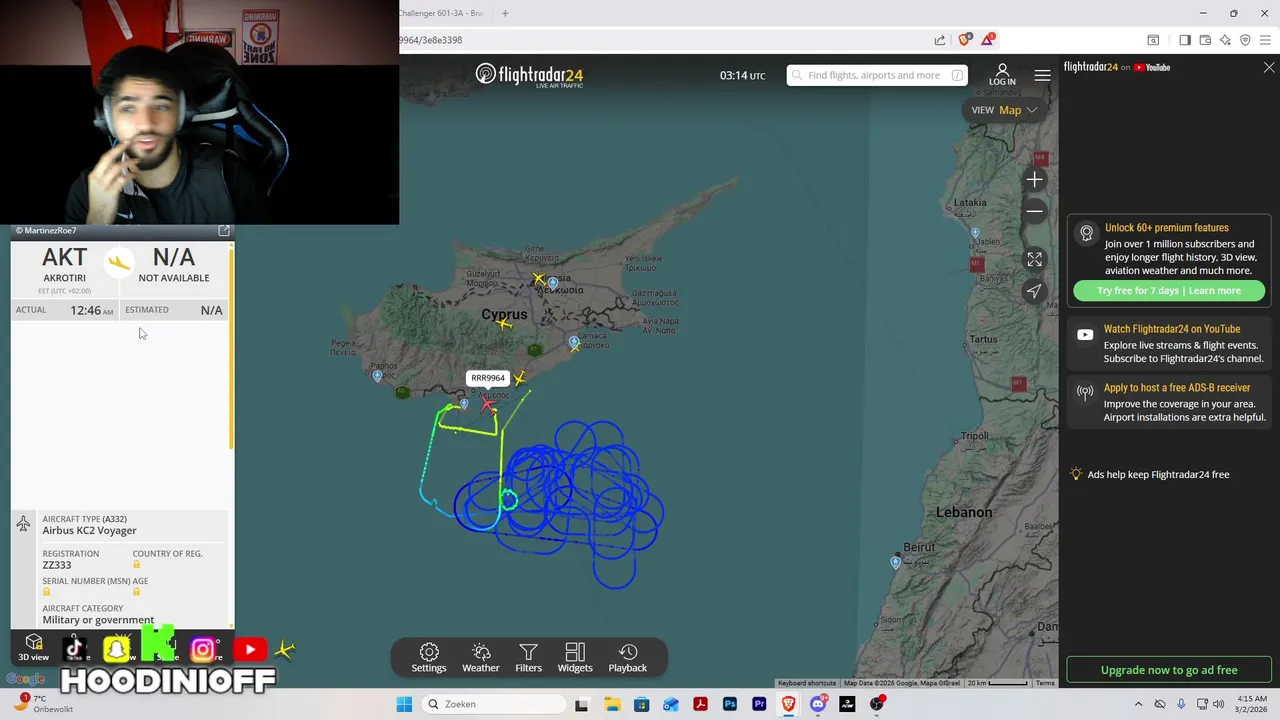
Task: Click the Beirut airport pin
Action: (x=896, y=562)
